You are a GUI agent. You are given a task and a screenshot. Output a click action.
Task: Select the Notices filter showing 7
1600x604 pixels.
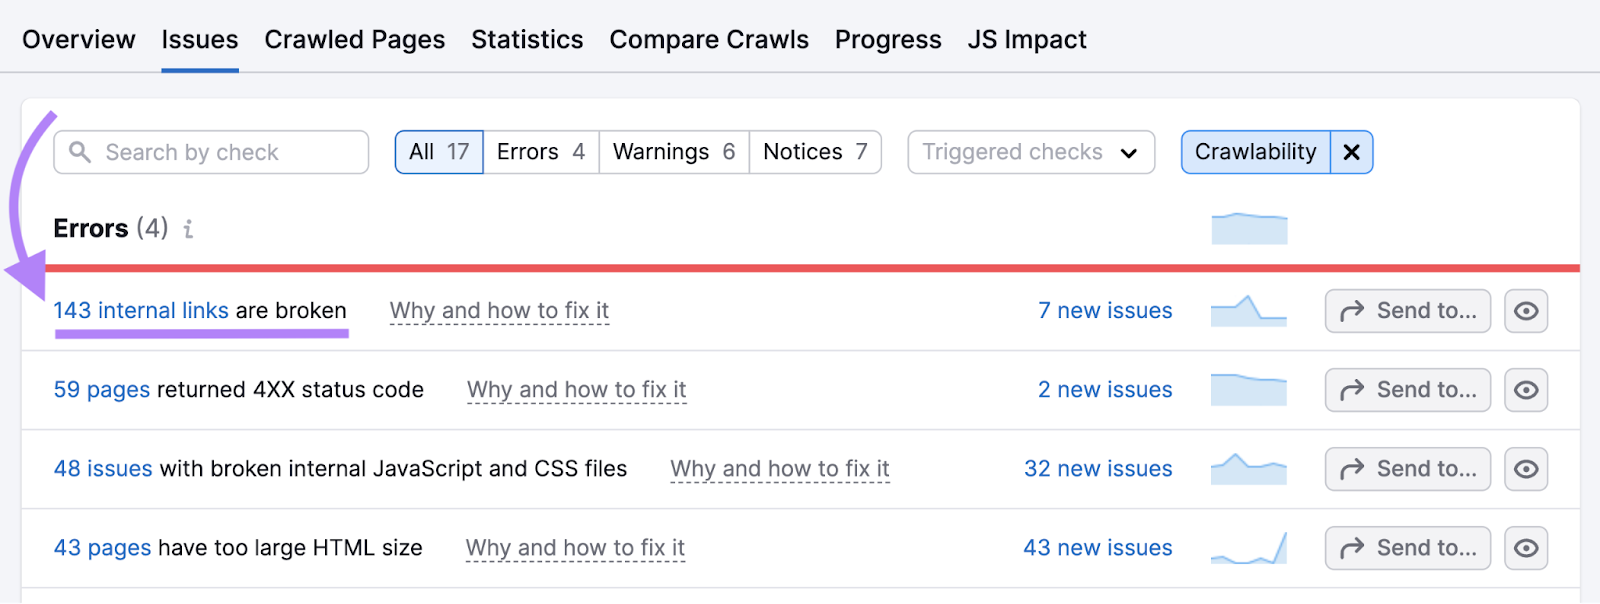[x=814, y=152]
